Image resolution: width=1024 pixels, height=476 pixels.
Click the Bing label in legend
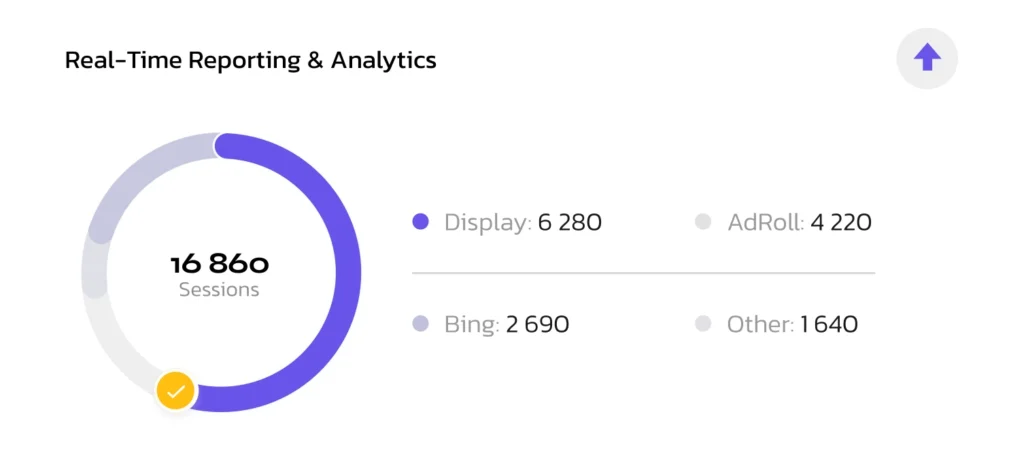pos(472,325)
